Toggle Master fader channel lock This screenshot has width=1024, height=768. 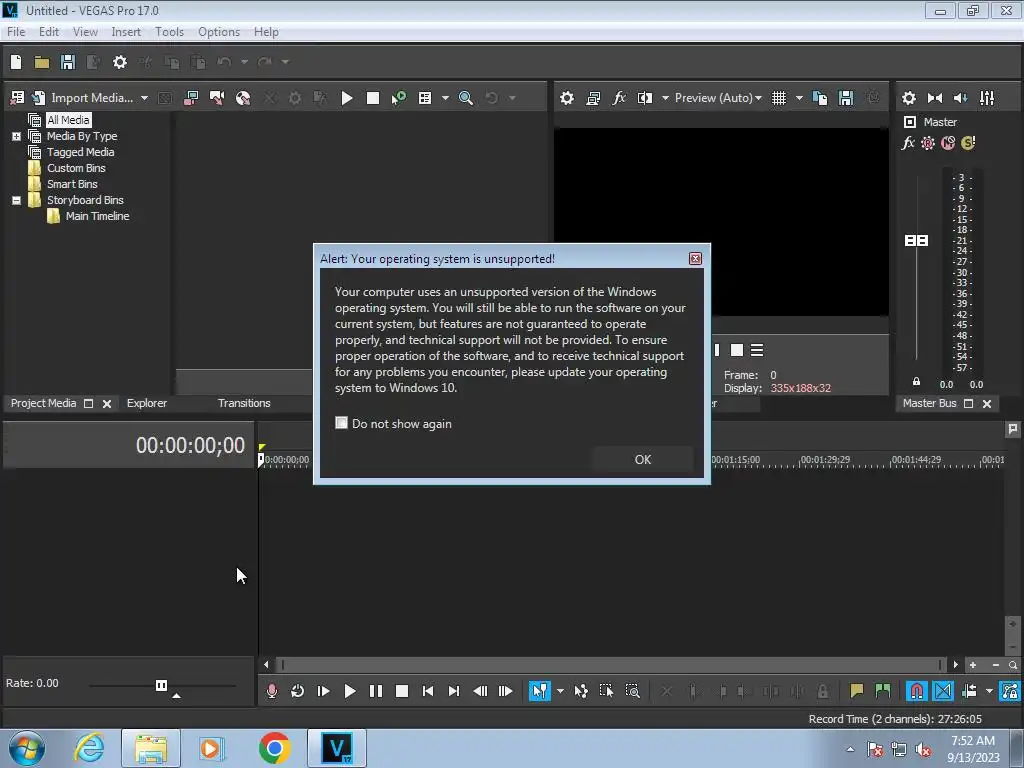tap(916, 382)
